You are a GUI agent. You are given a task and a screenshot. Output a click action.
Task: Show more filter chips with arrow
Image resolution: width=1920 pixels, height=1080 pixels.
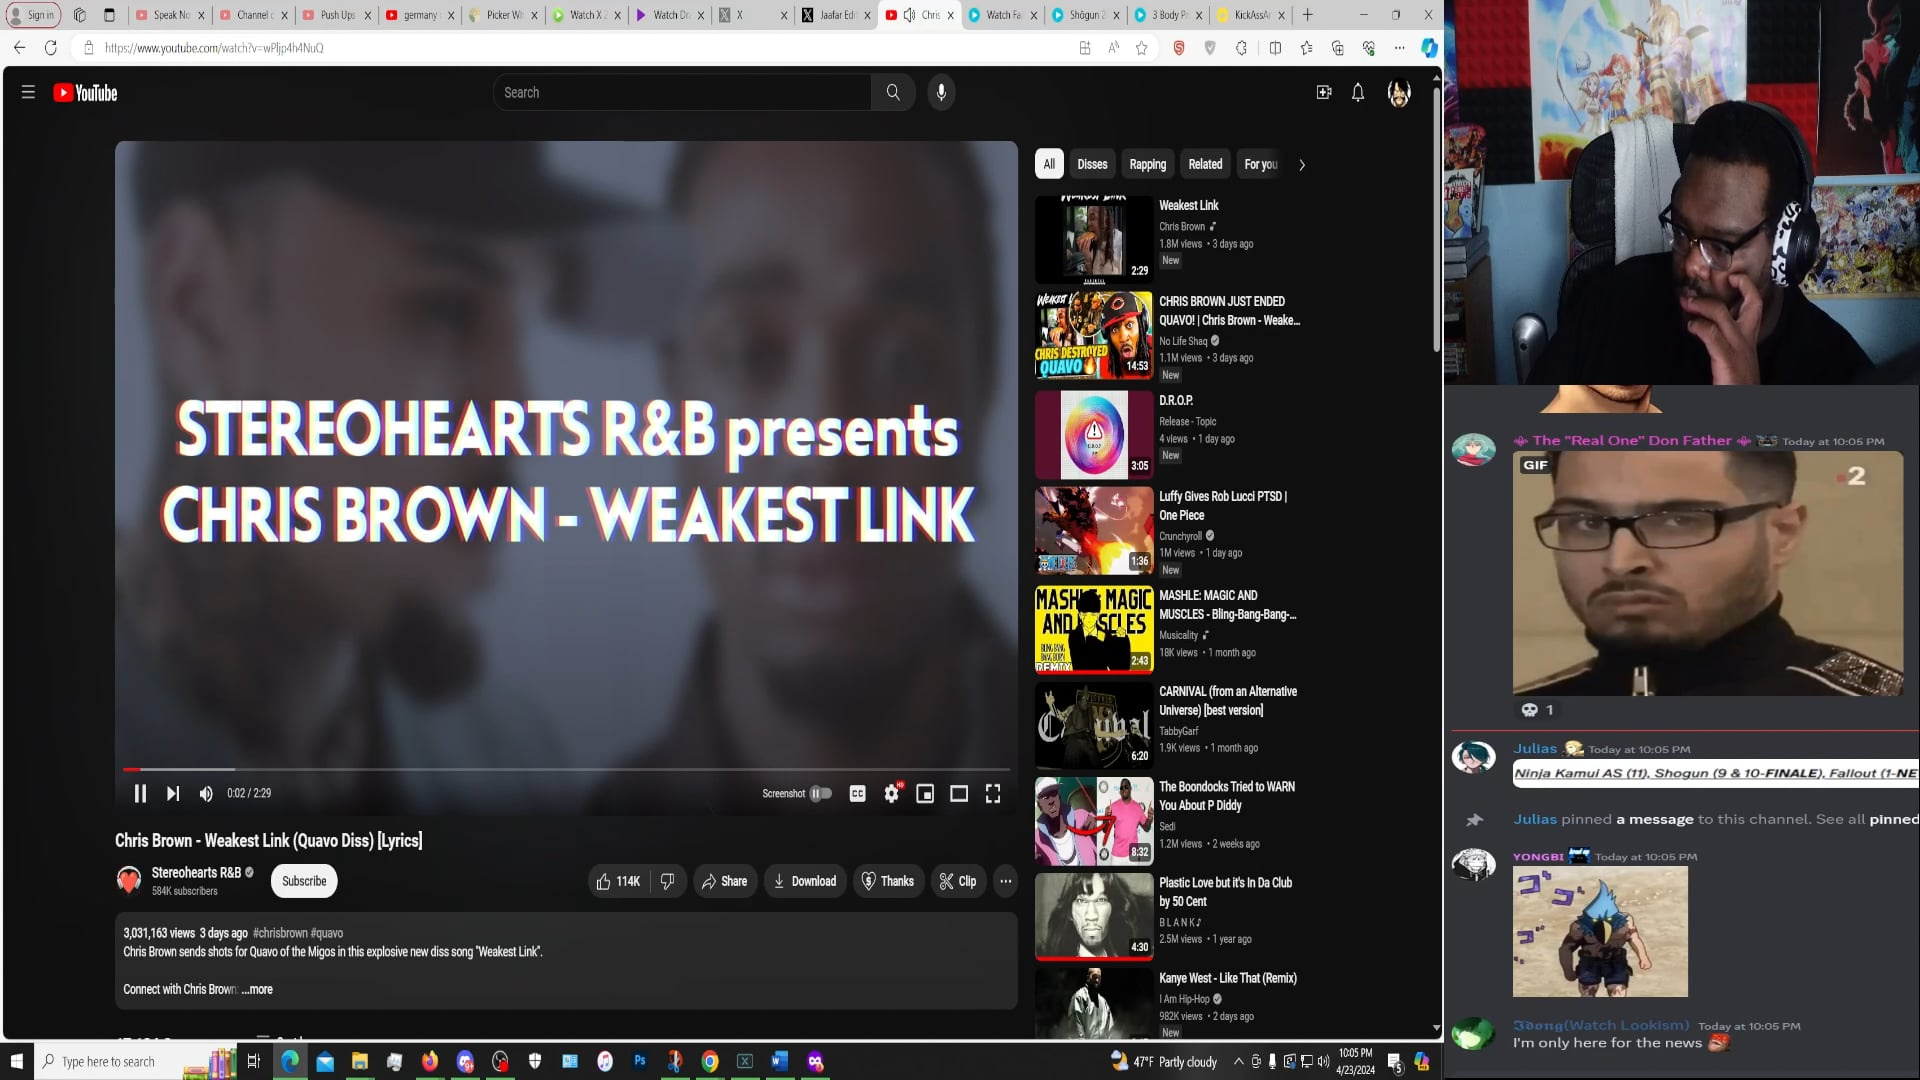(1302, 165)
